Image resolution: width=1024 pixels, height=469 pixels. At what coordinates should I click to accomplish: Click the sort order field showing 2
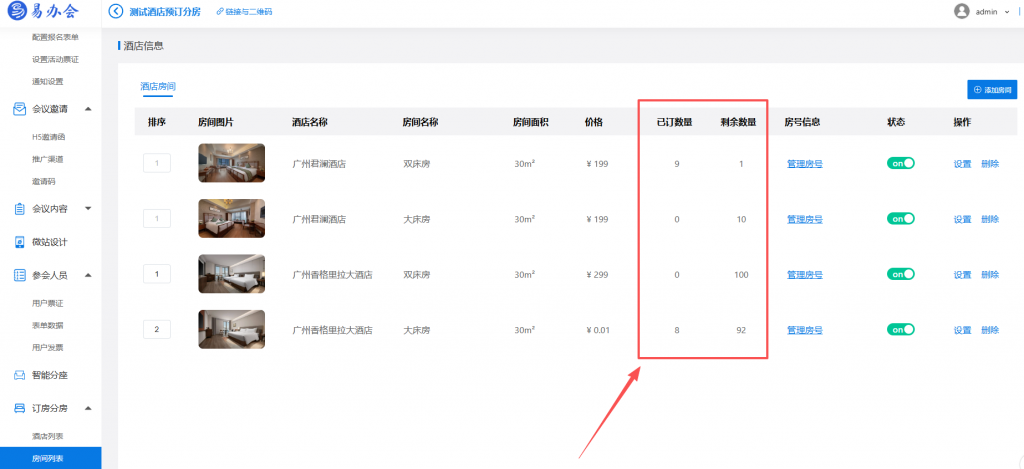coord(157,330)
